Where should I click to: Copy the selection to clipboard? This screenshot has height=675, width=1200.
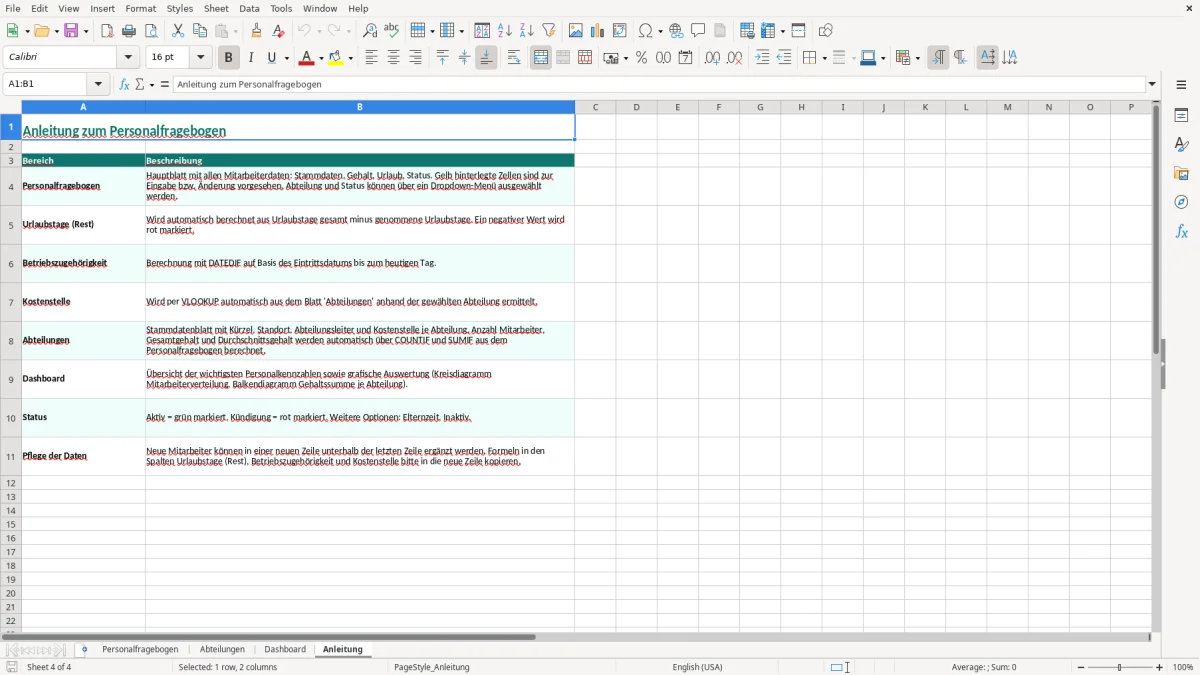pyautogui.click(x=200, y=31)
